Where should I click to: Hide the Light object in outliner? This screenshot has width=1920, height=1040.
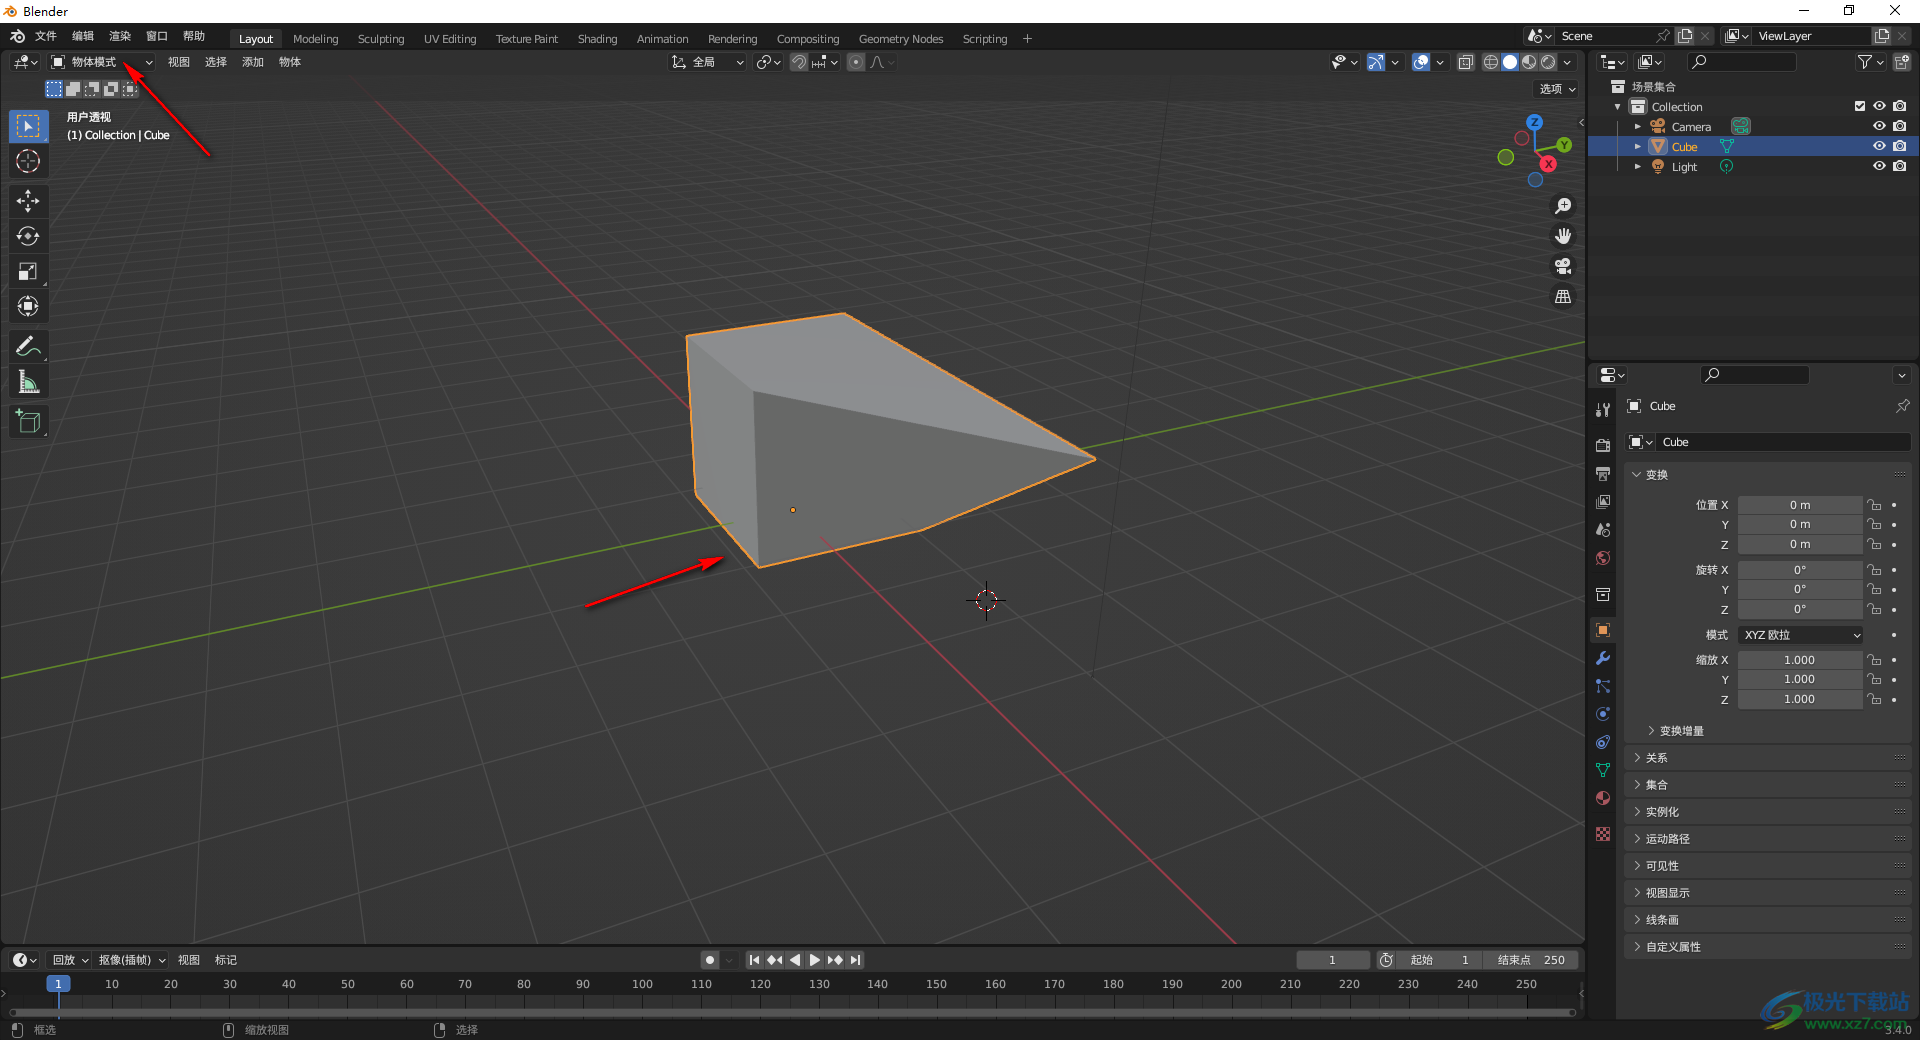click(1879, 166)
